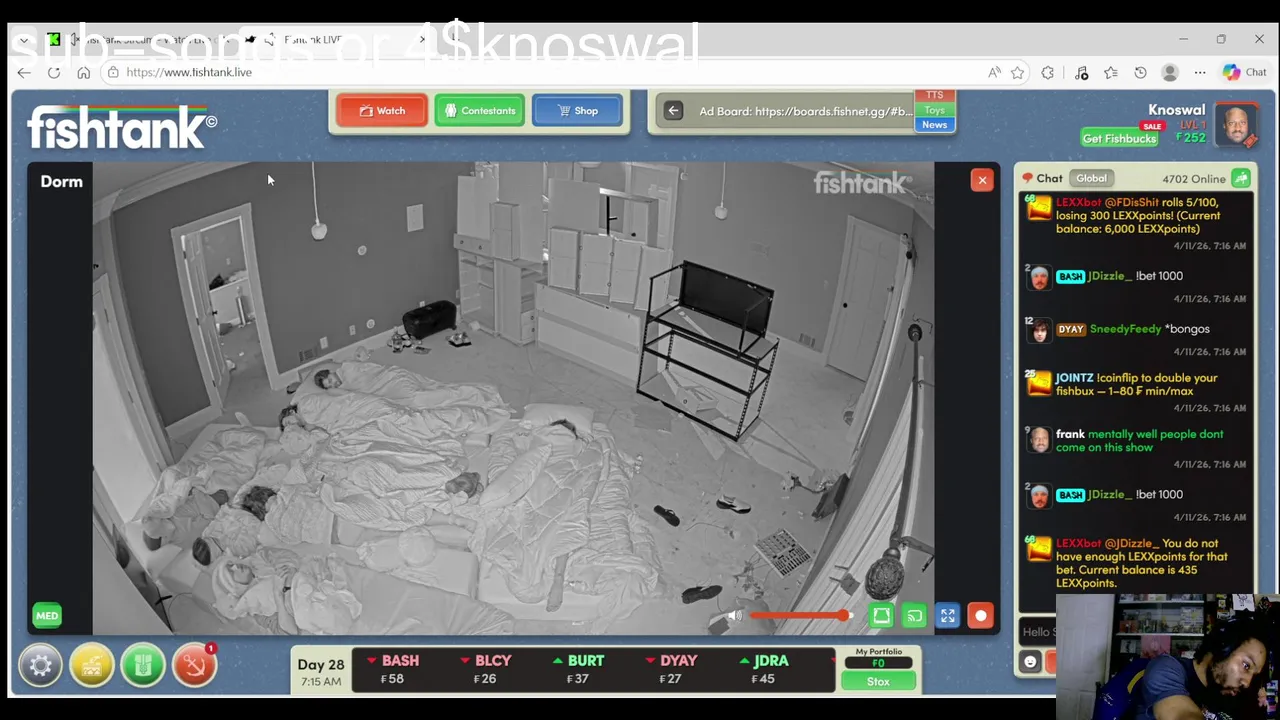Viewport: 1280px width, 720px height.
Task: Select JDRA stock ticker
Action: coord(764,669)
